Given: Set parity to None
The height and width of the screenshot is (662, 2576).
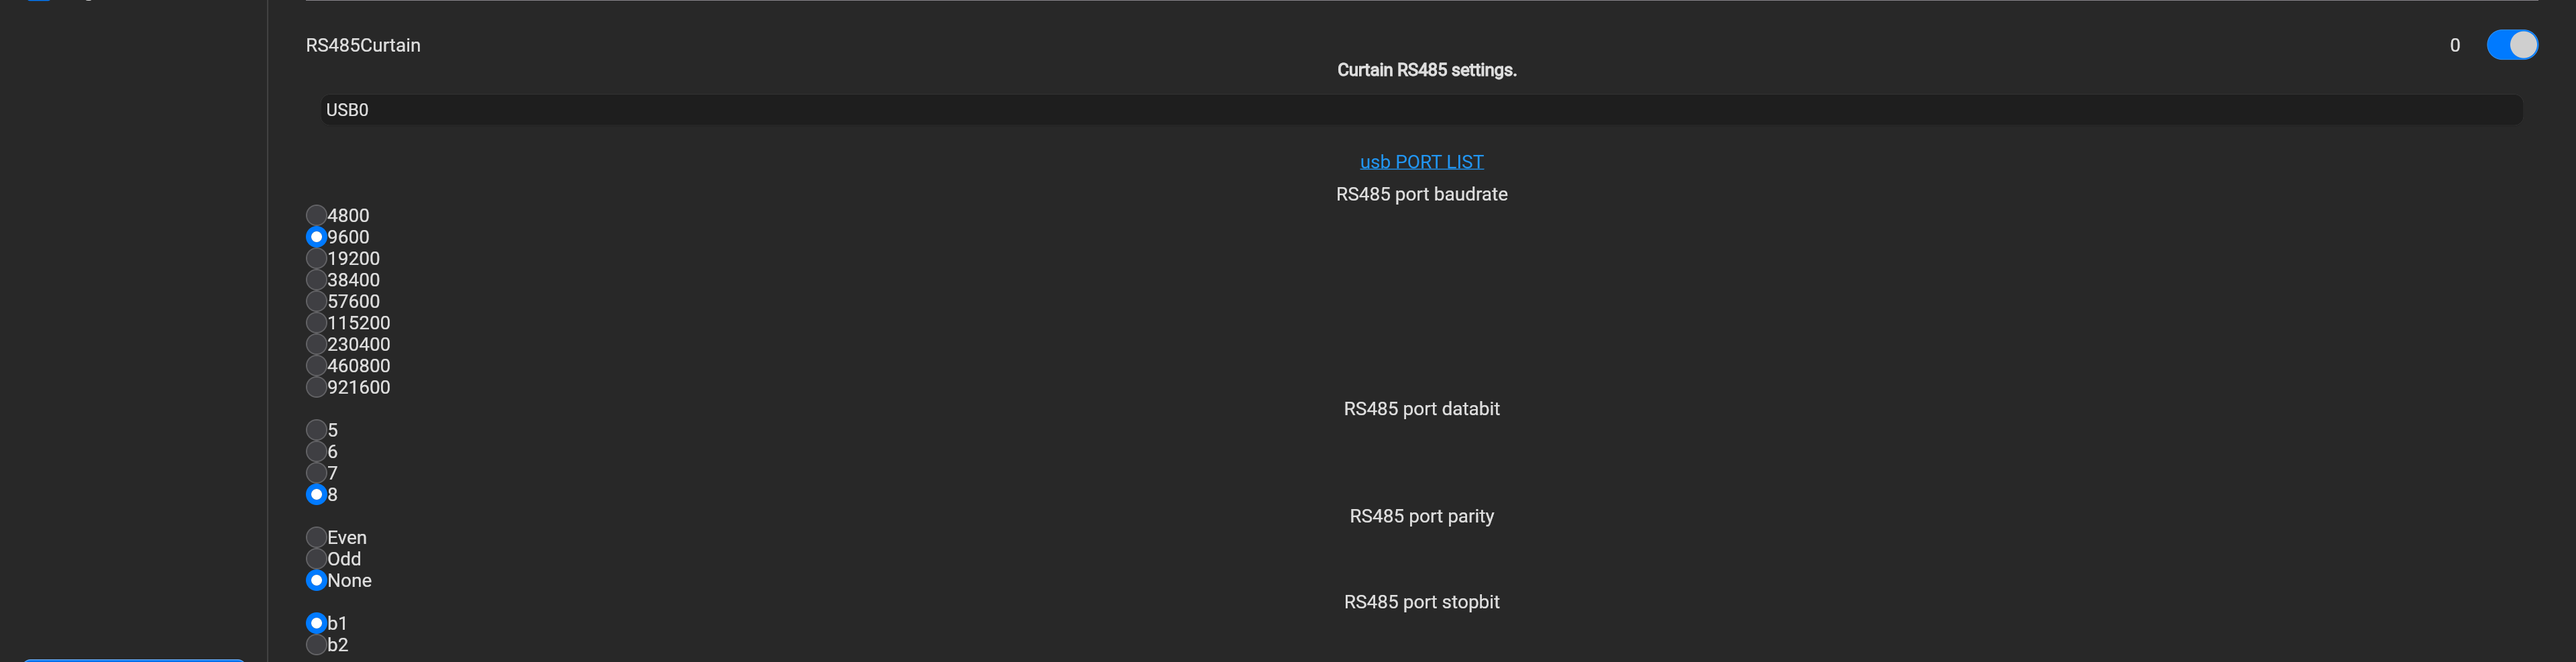Looking at the screenshot, I should 316,581.
